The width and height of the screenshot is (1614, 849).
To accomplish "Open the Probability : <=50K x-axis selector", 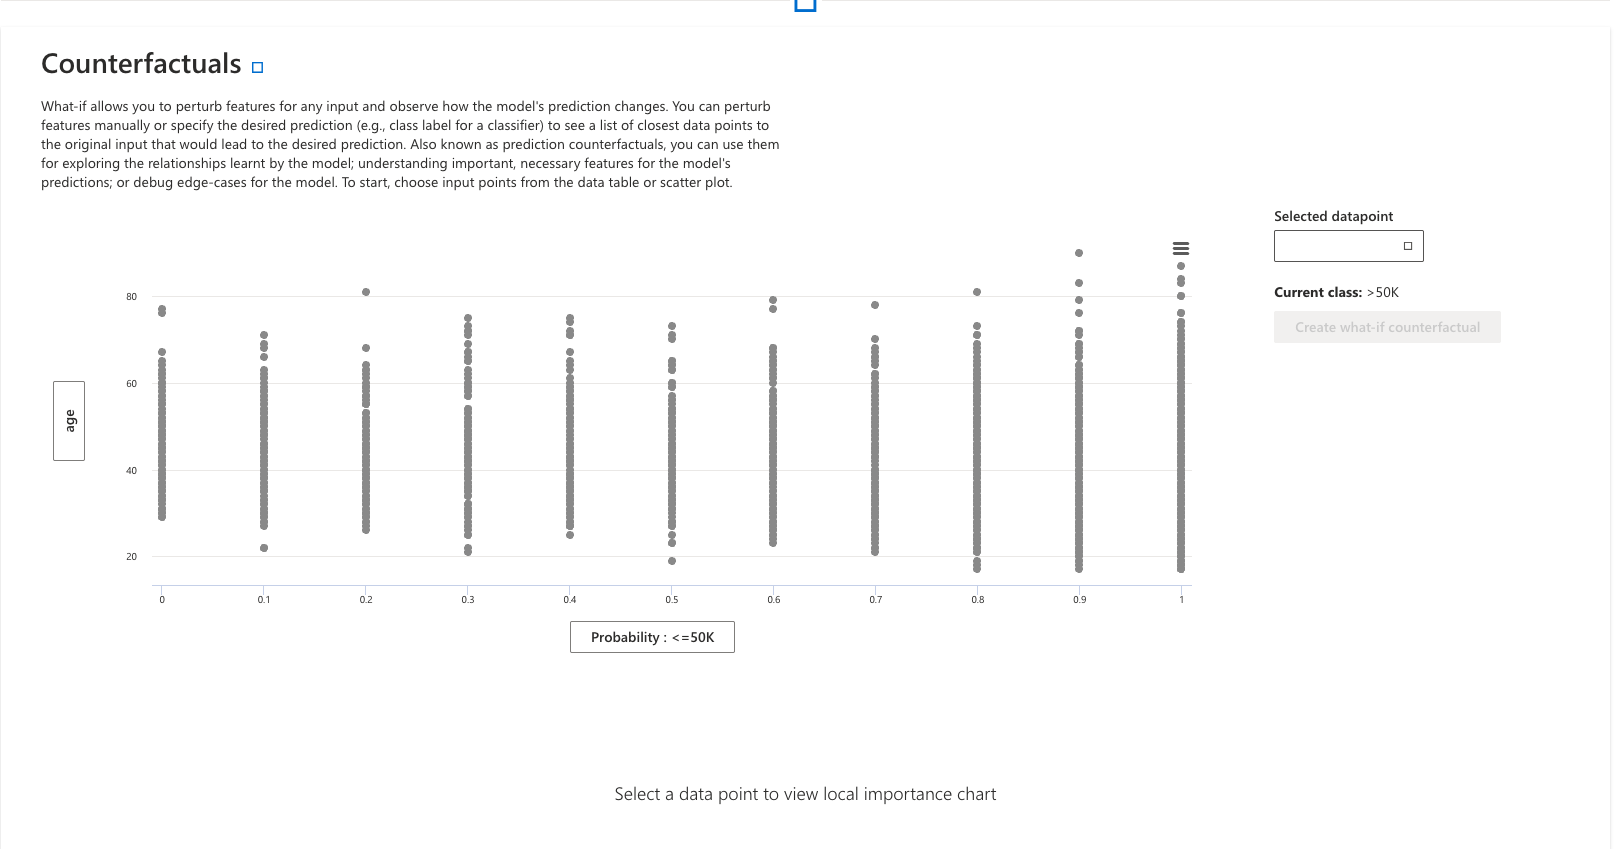I will [x=652, y=637].
